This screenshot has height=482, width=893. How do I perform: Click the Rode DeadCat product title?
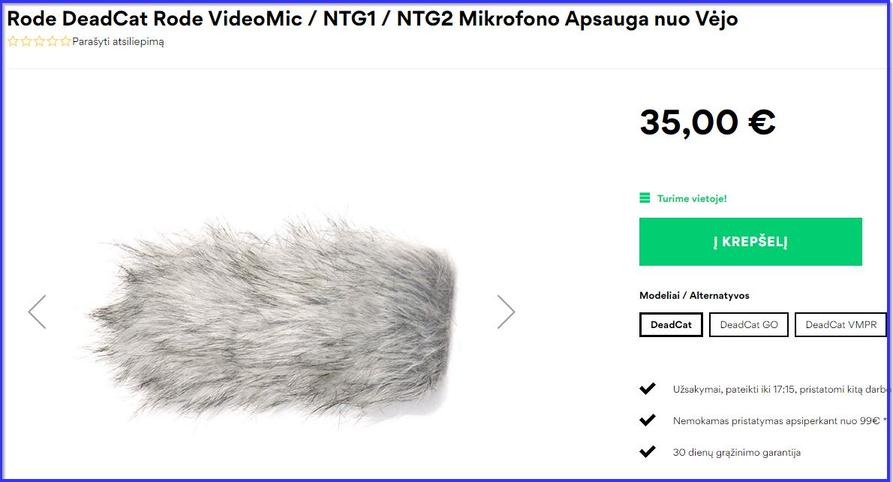[x=372, y=19]
